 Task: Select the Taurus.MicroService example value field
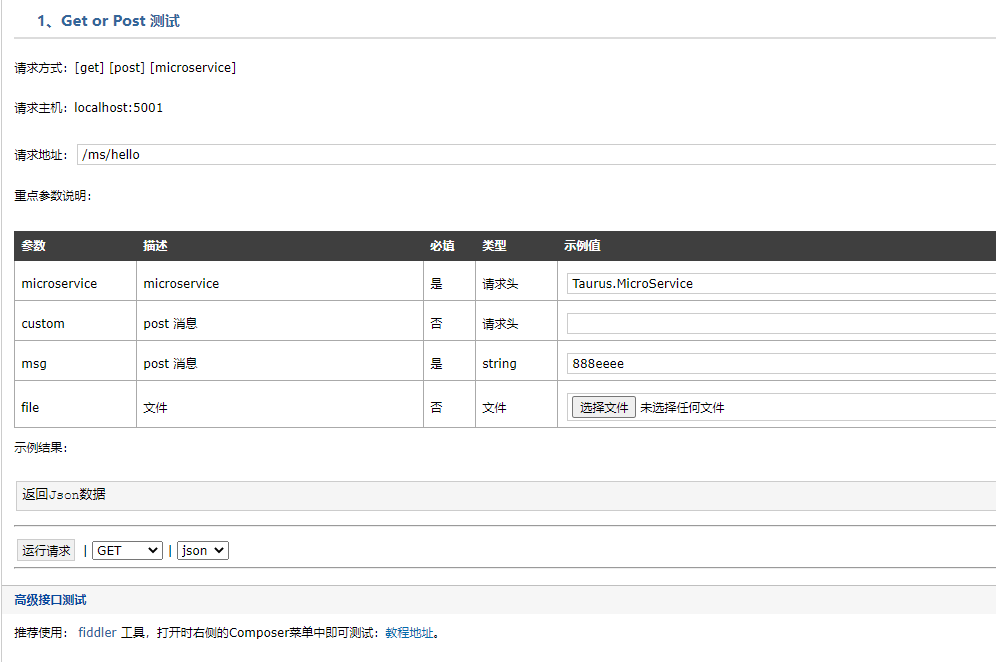700,283
